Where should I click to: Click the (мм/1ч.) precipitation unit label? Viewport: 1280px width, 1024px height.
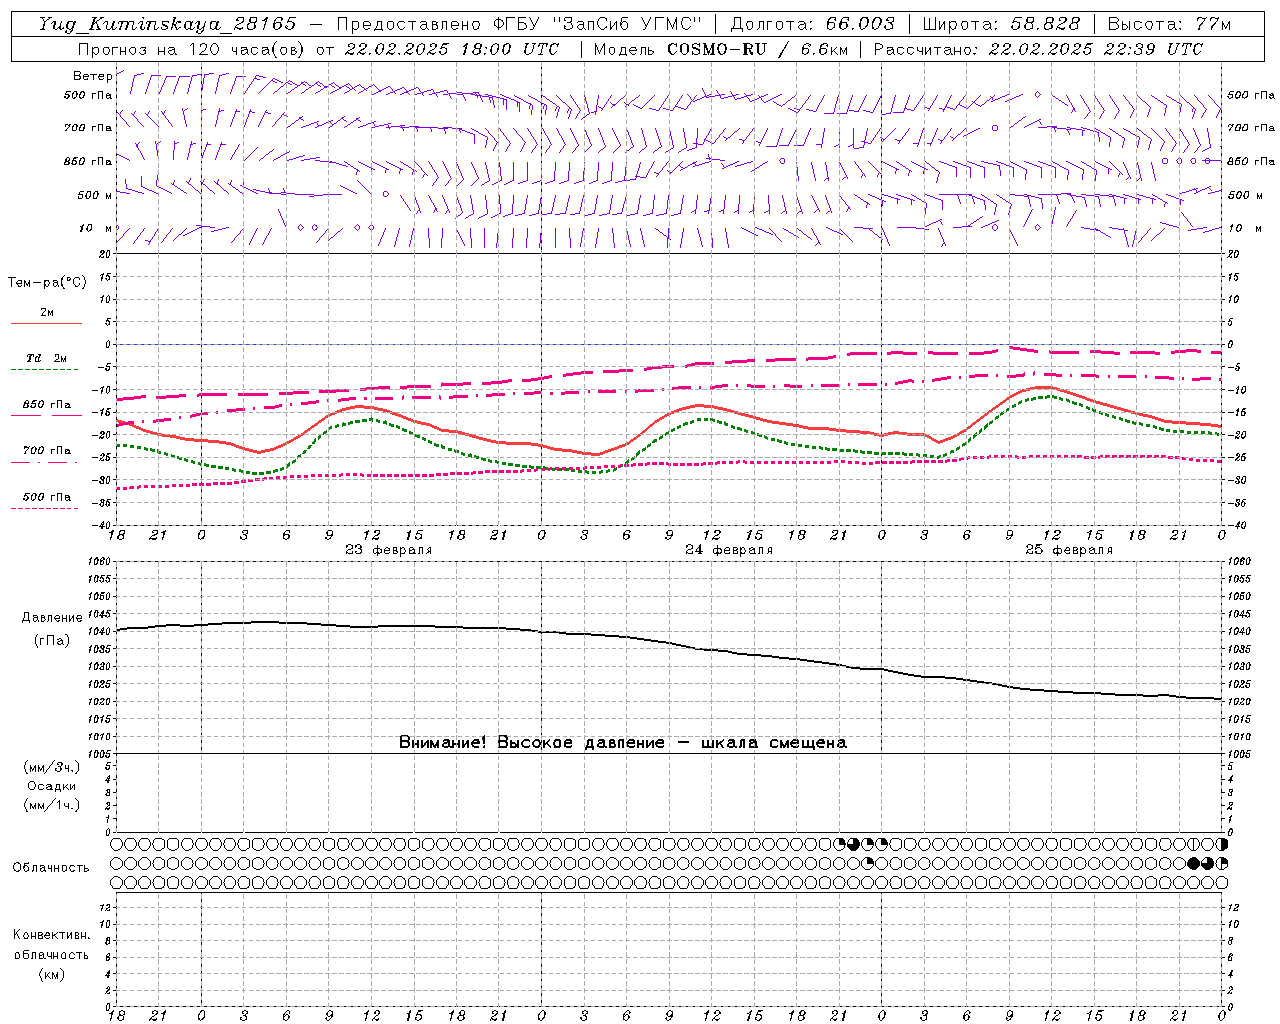pos(52,805)
